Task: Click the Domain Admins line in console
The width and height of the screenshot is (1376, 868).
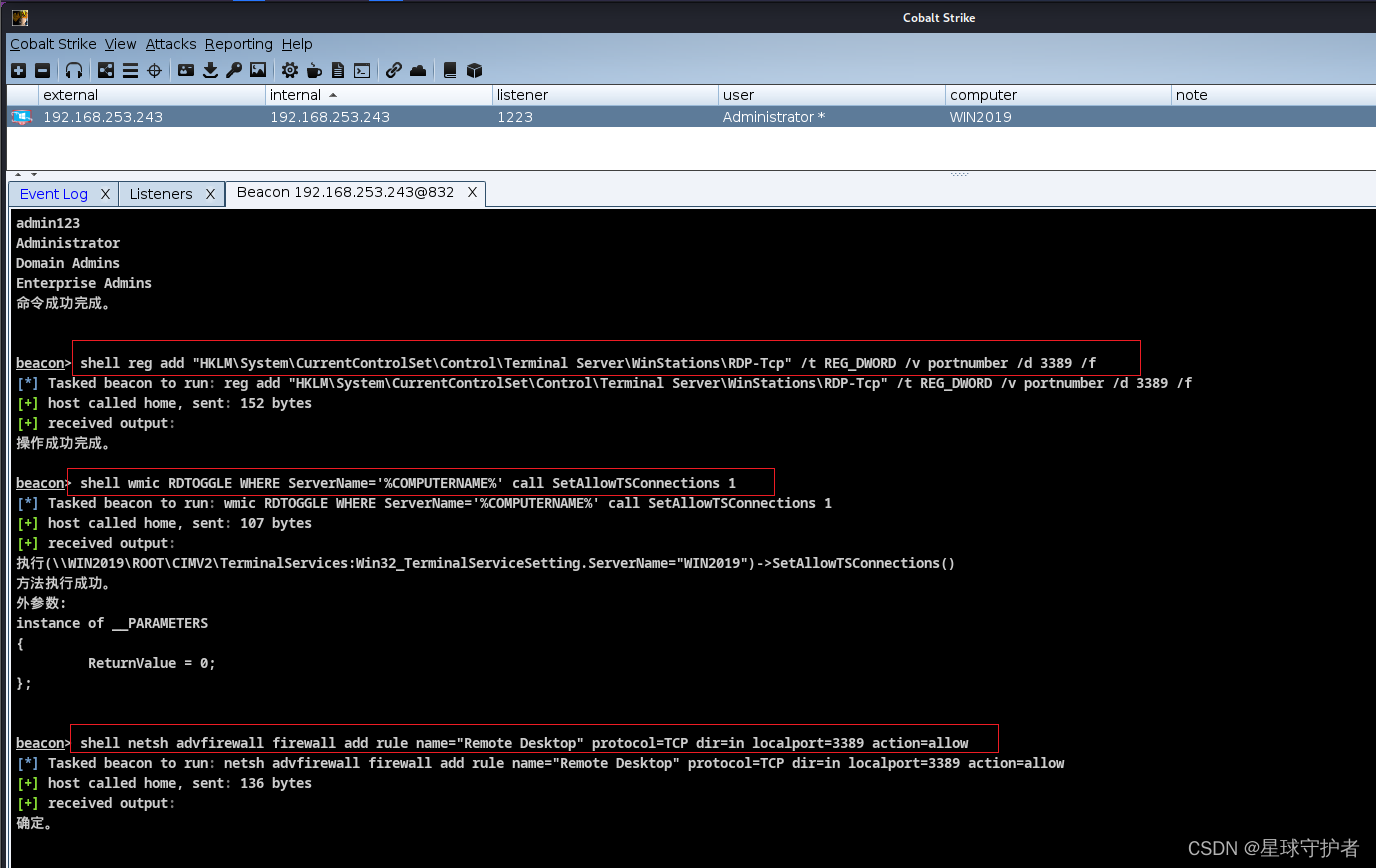Action: (x=68, y=263)
